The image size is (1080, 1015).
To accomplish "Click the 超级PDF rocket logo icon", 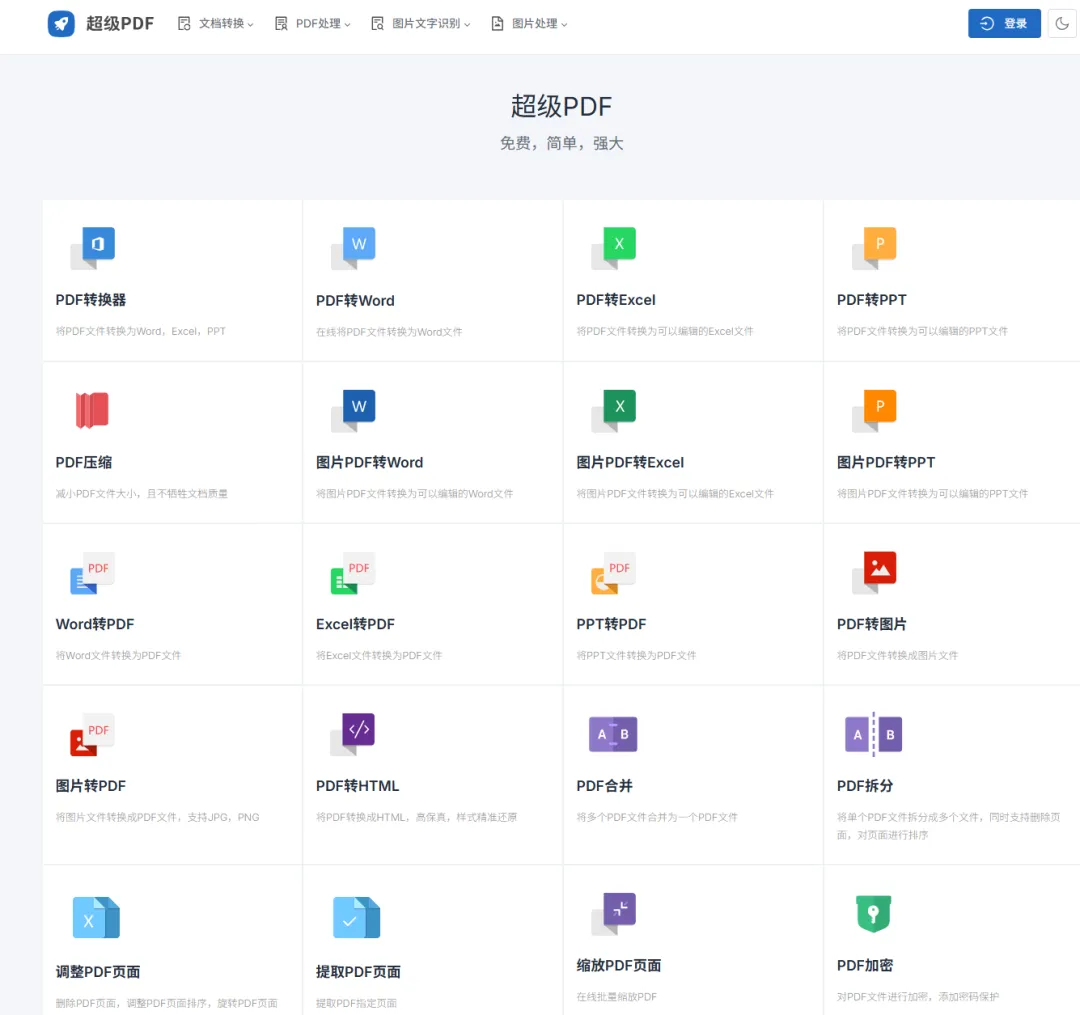I will tap(61, 23).
